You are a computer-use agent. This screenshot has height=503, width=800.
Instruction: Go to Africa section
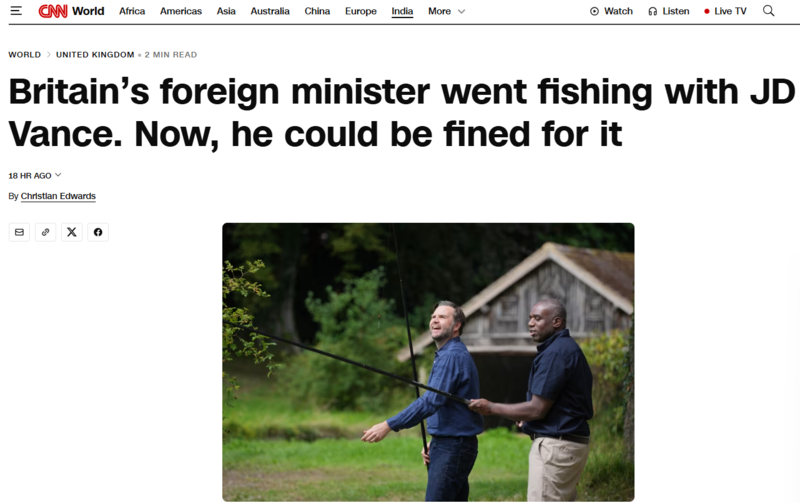point(132,11)
